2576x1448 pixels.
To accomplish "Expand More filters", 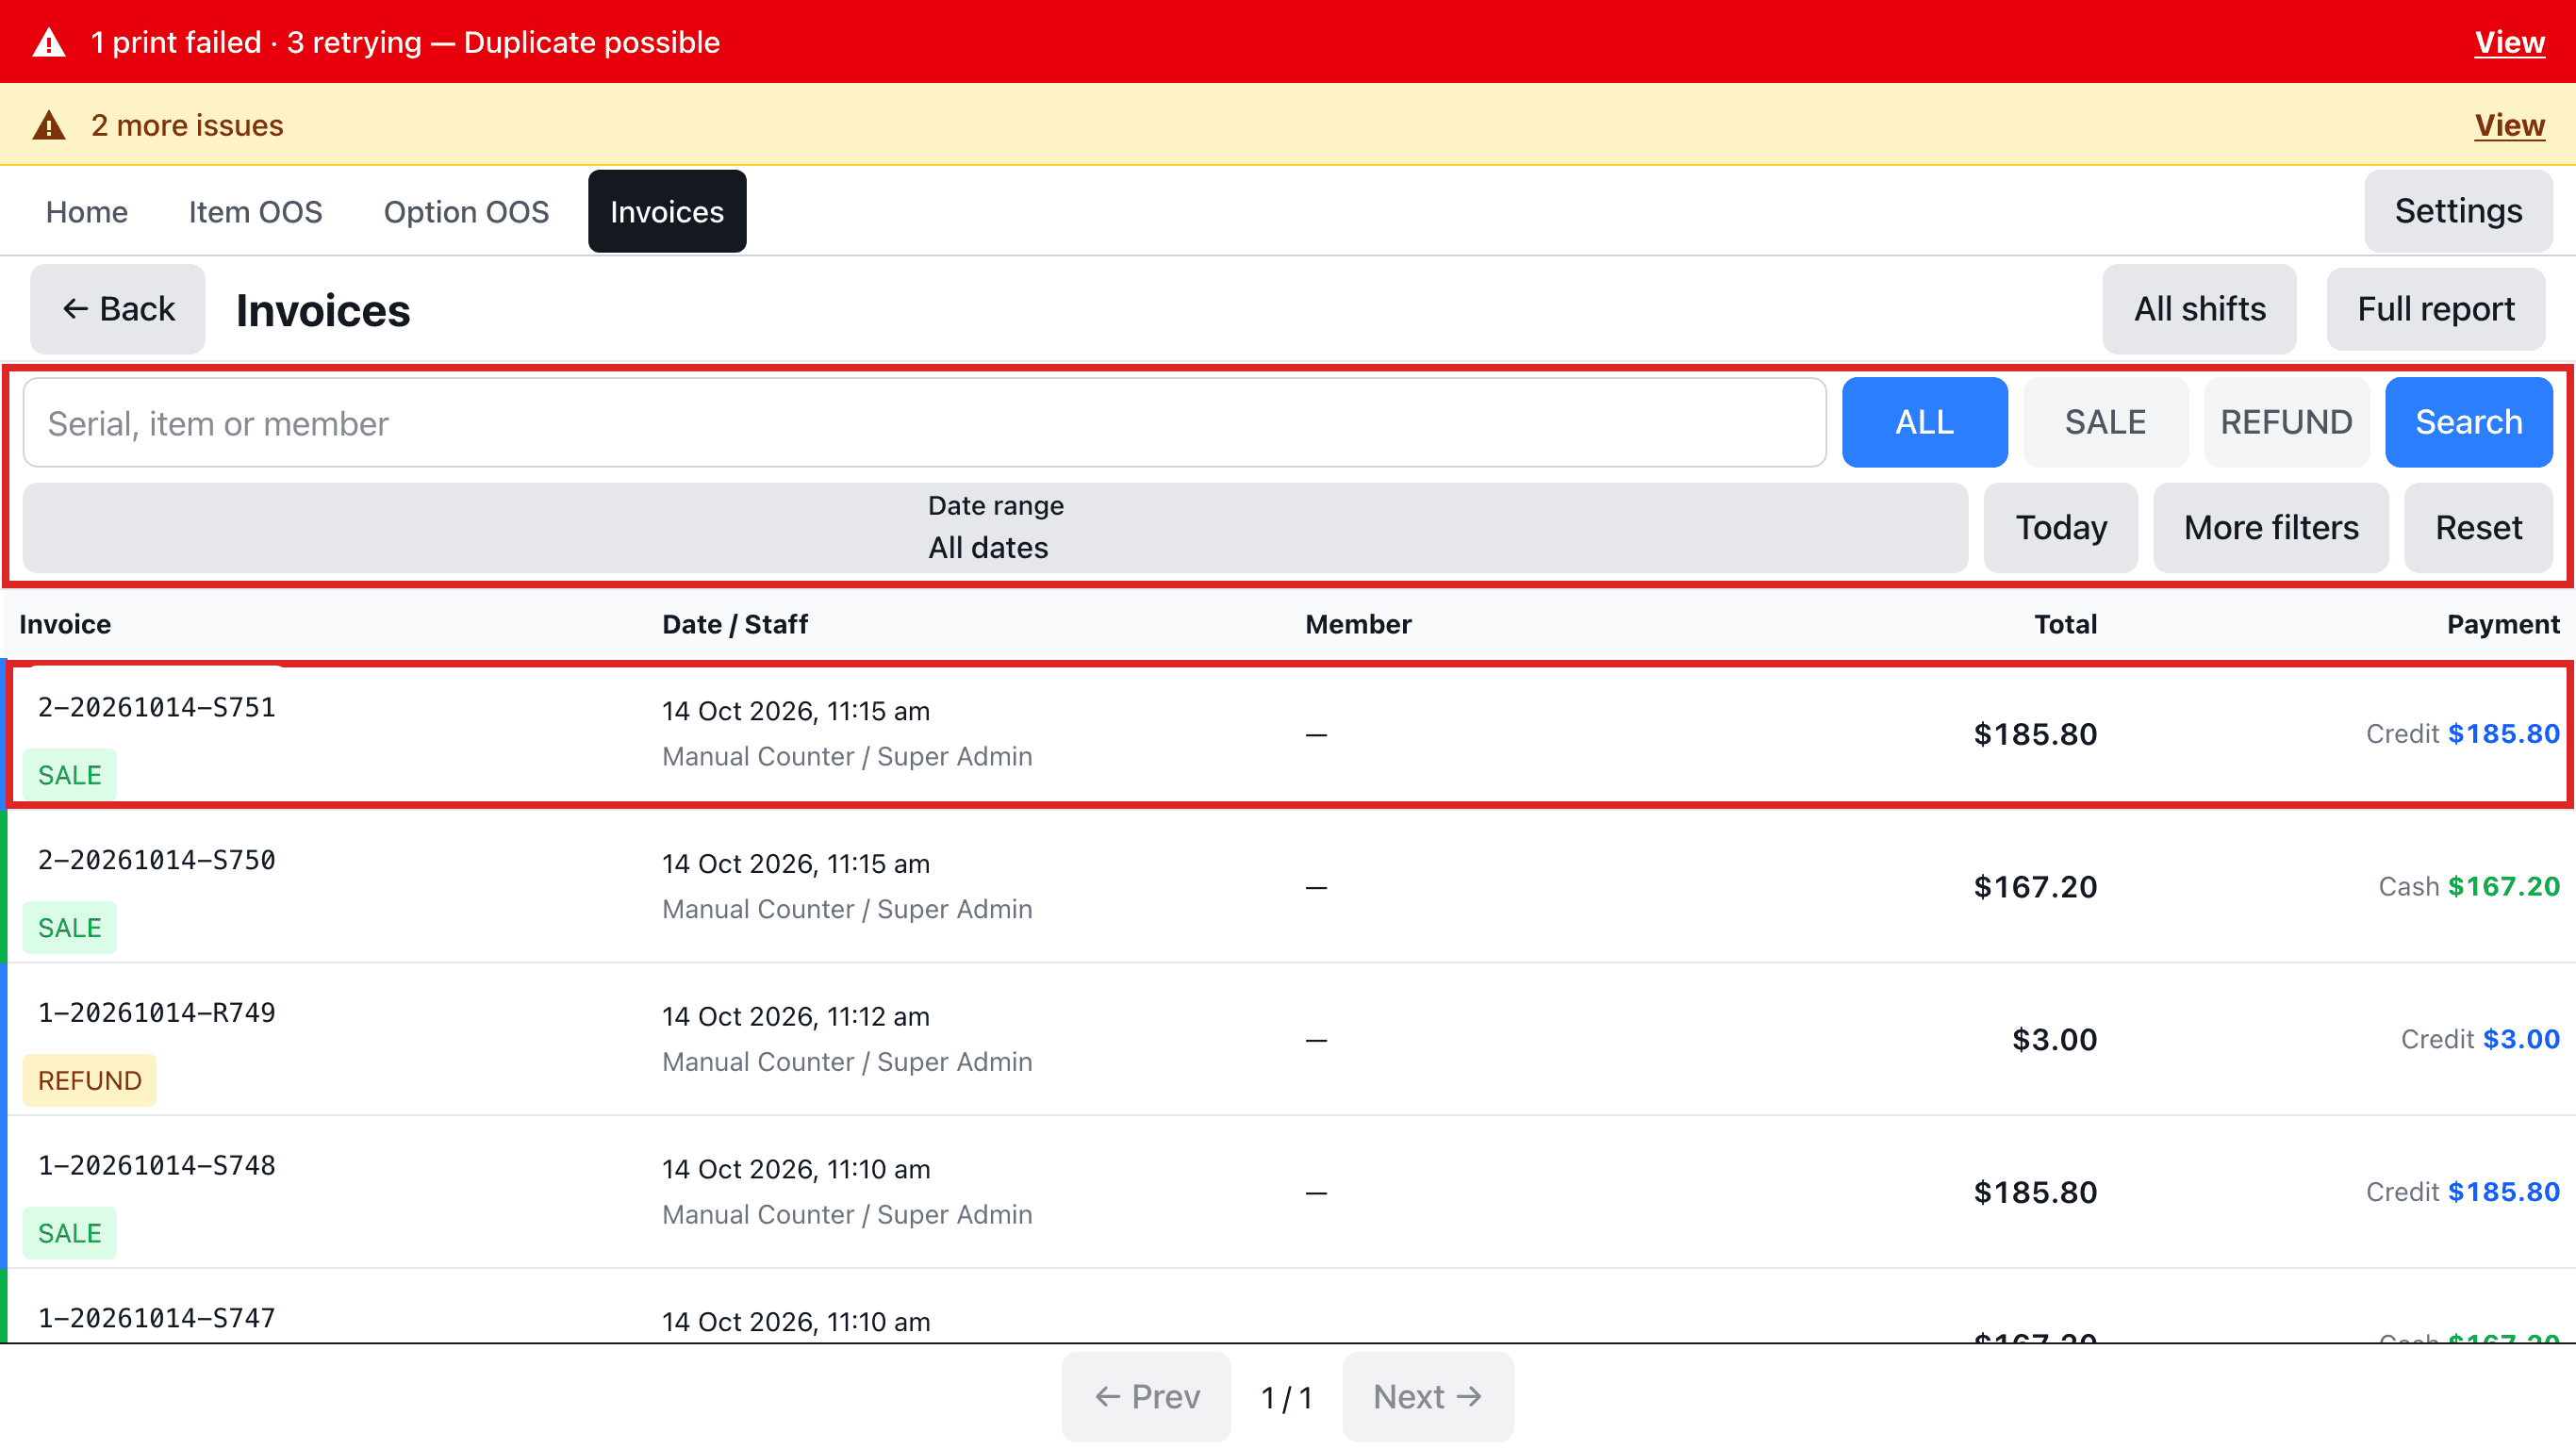I will pyautogui.click(x=2271, y=527).
